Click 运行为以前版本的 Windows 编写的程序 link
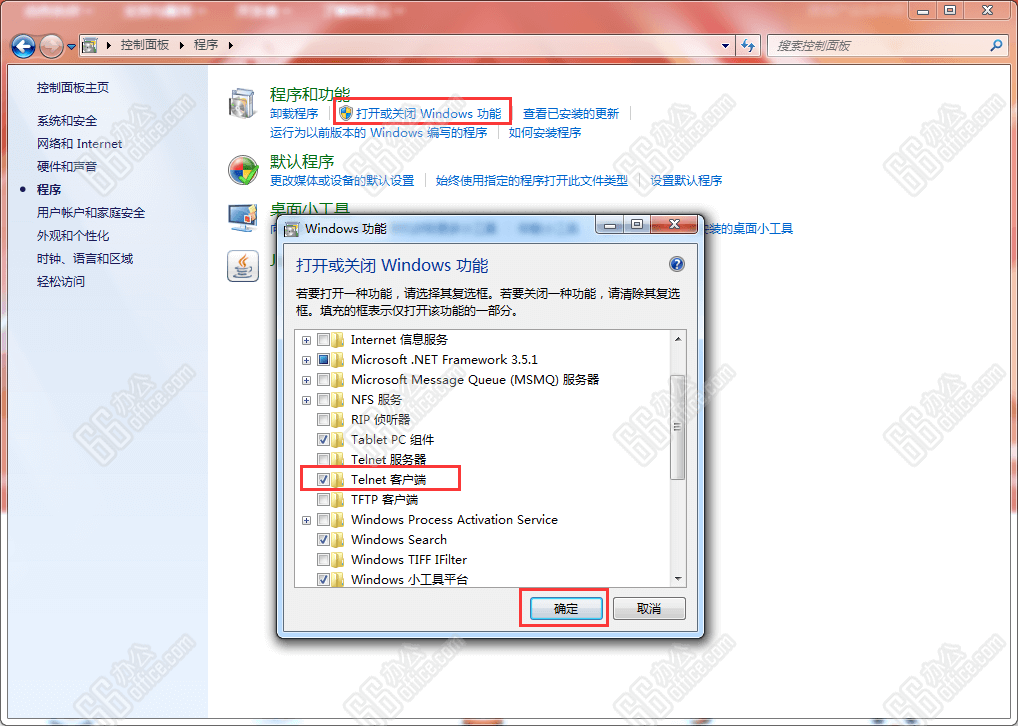 379,132
